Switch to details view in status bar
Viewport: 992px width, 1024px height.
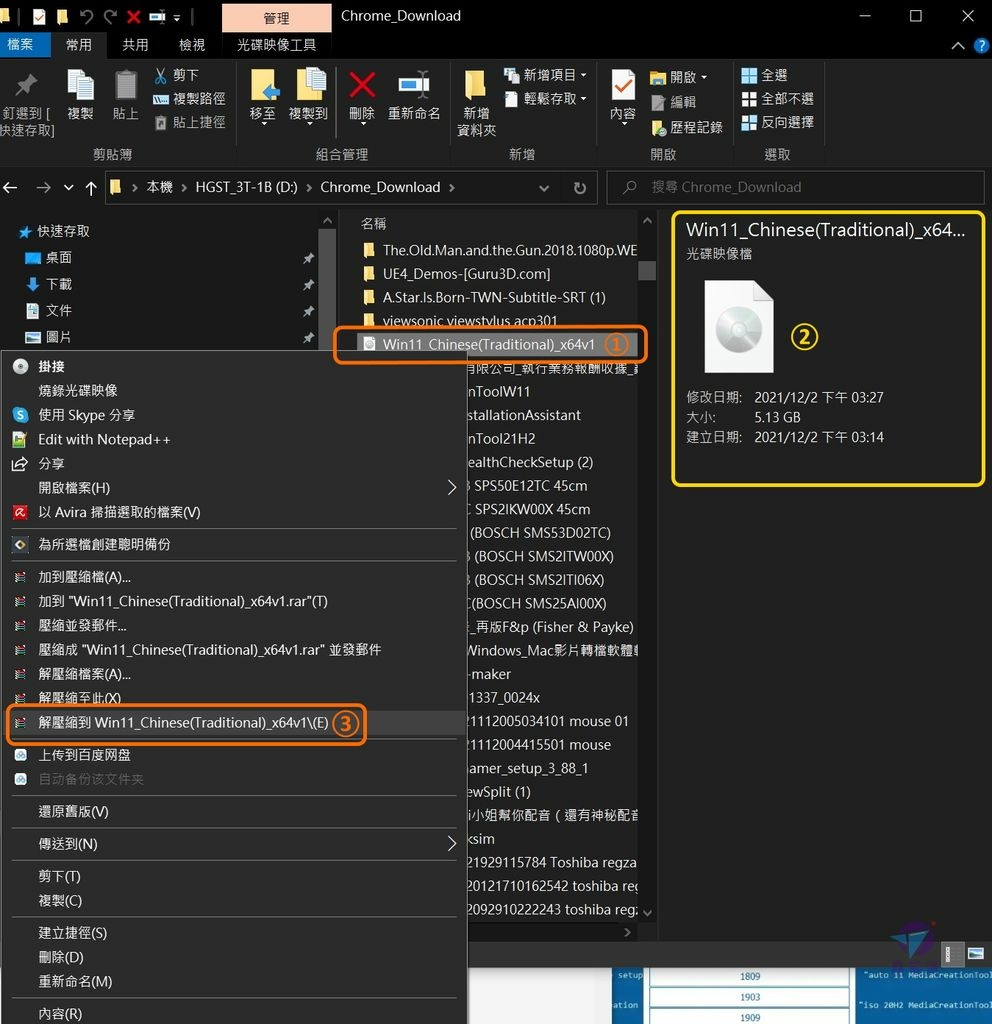952,953
